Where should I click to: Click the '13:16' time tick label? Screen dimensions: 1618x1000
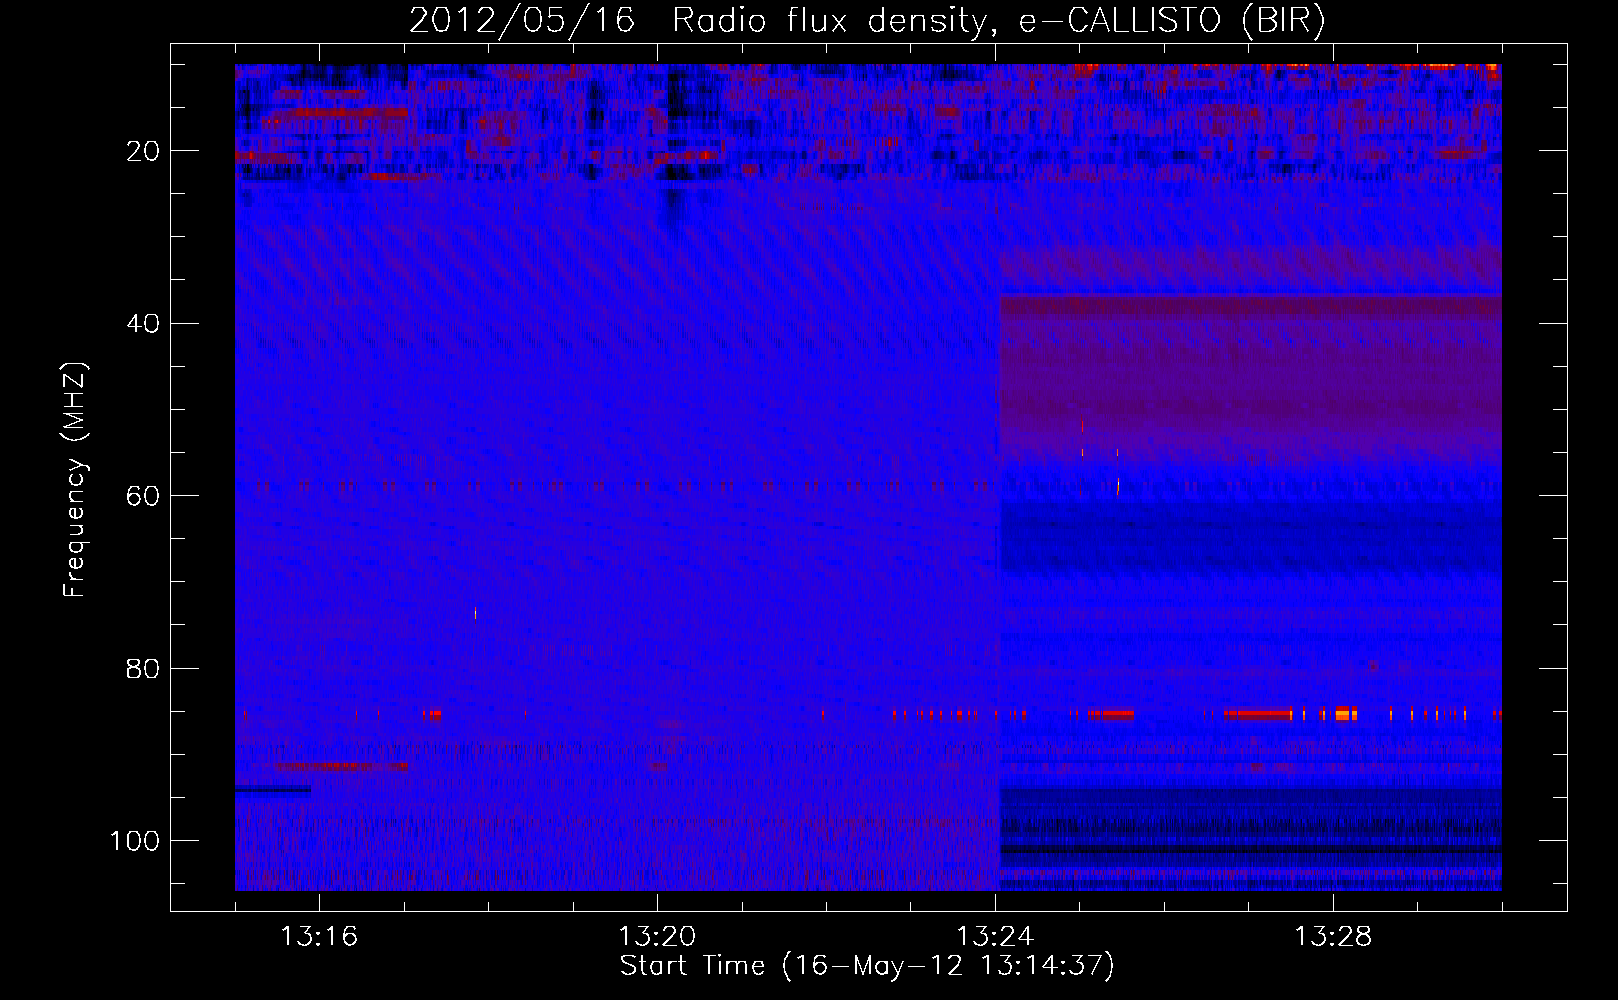pos(319,937)
